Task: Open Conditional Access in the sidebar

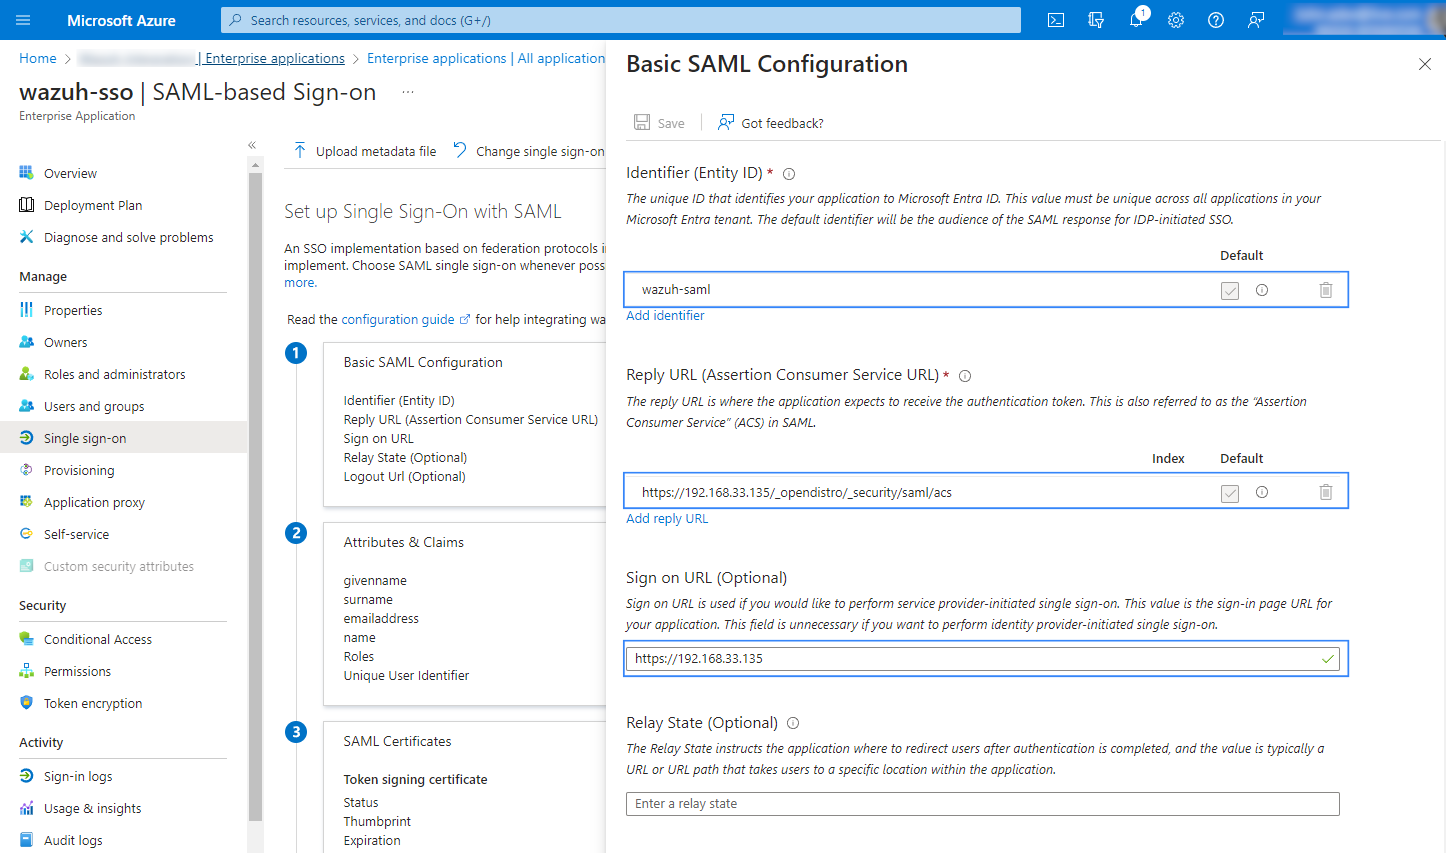Action: [x=98, y=639]
